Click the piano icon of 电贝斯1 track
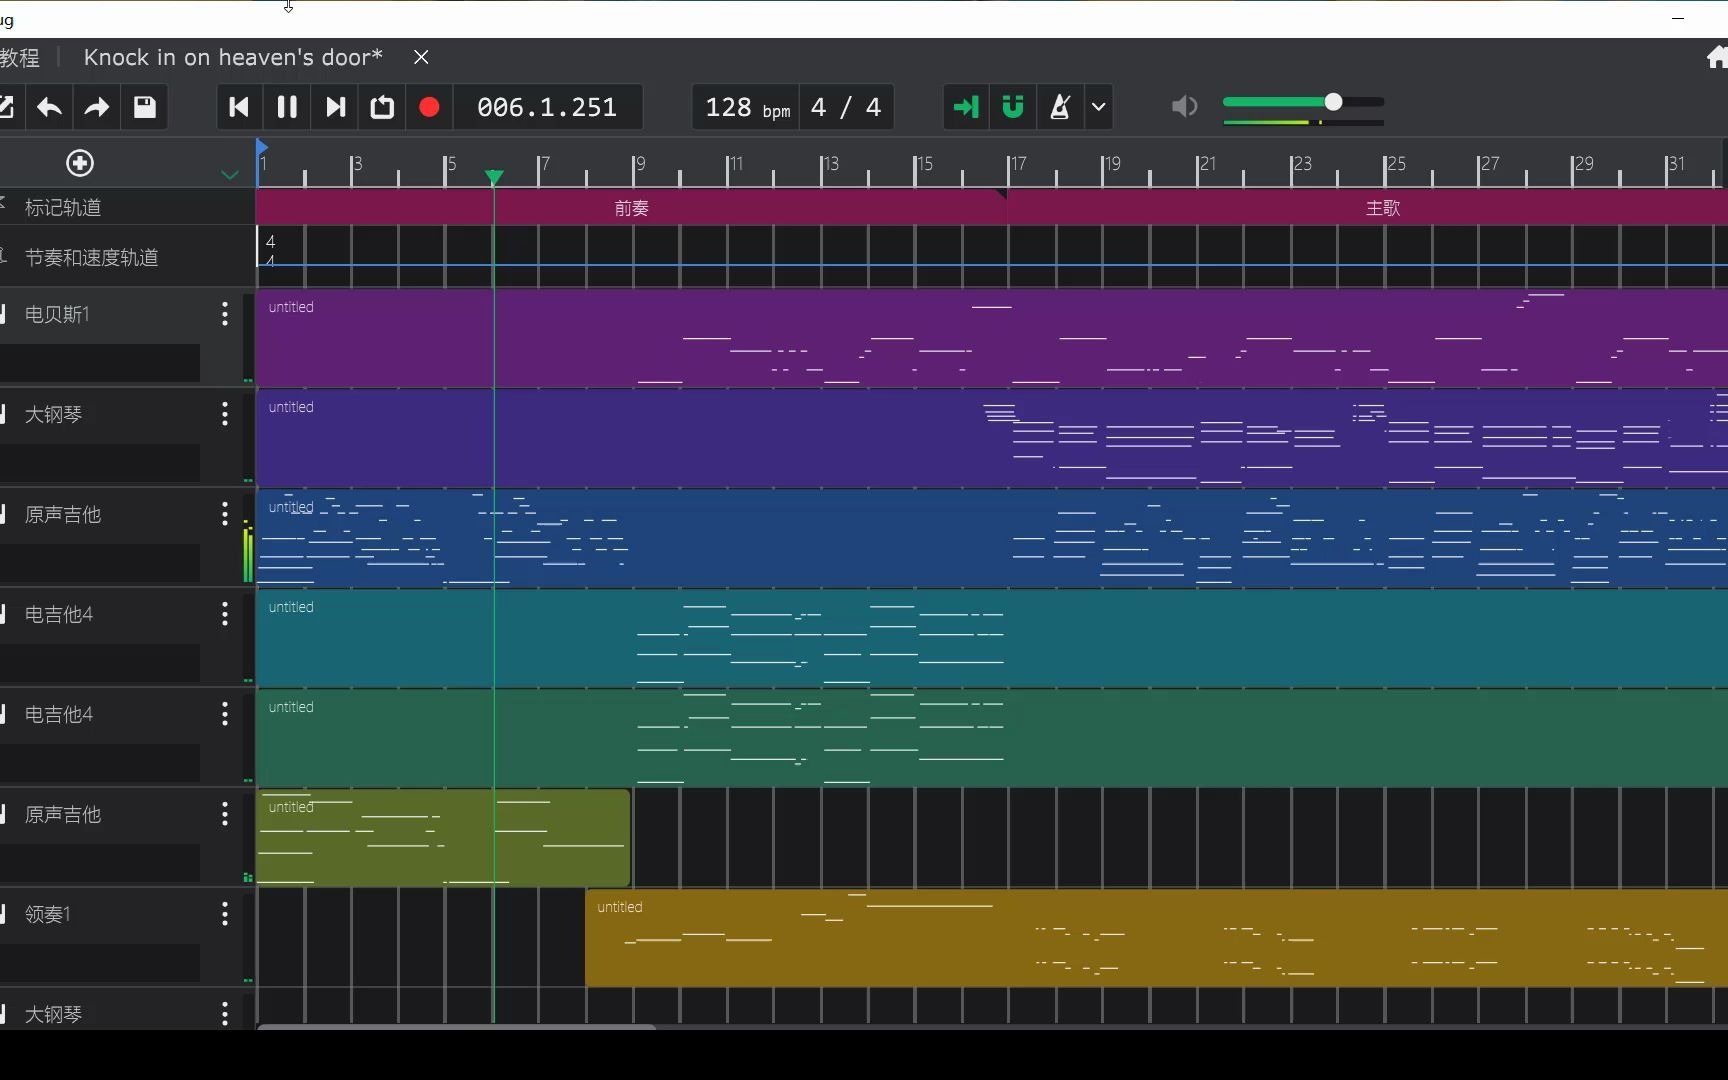Image resolution: width=1728 pixels, height=1080 pixels. click(4, 314)
